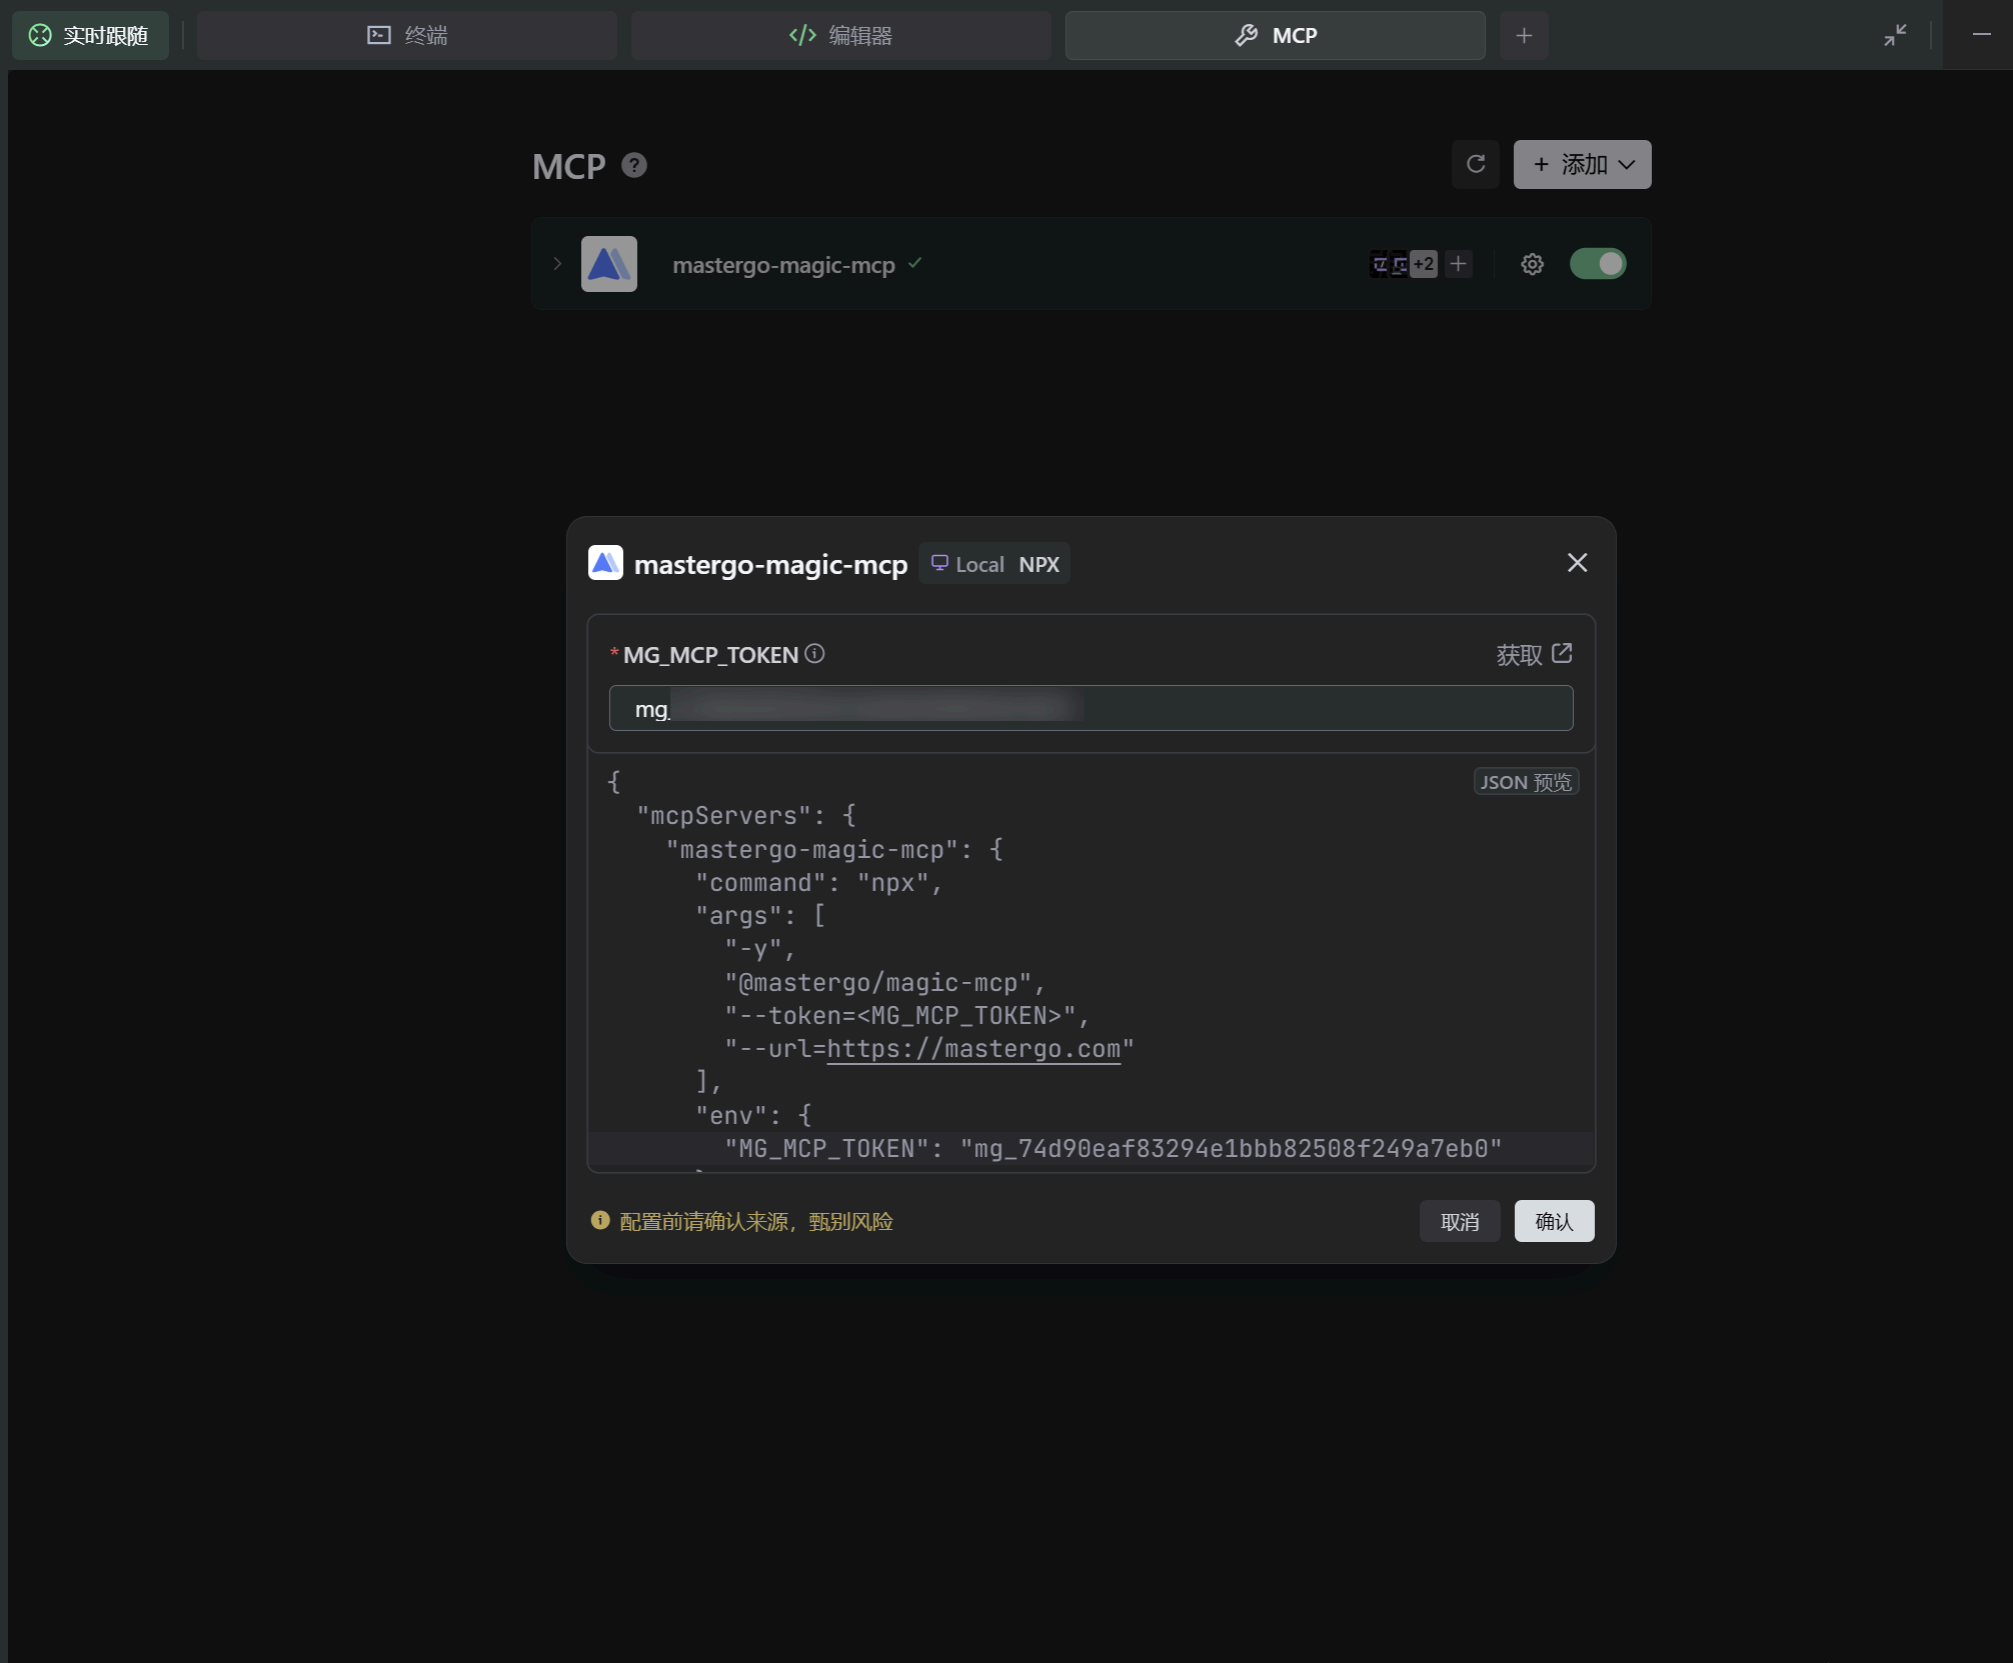Click the +2 tools badge
The image size is (2013, 1663).
[x=1423, y=264]
